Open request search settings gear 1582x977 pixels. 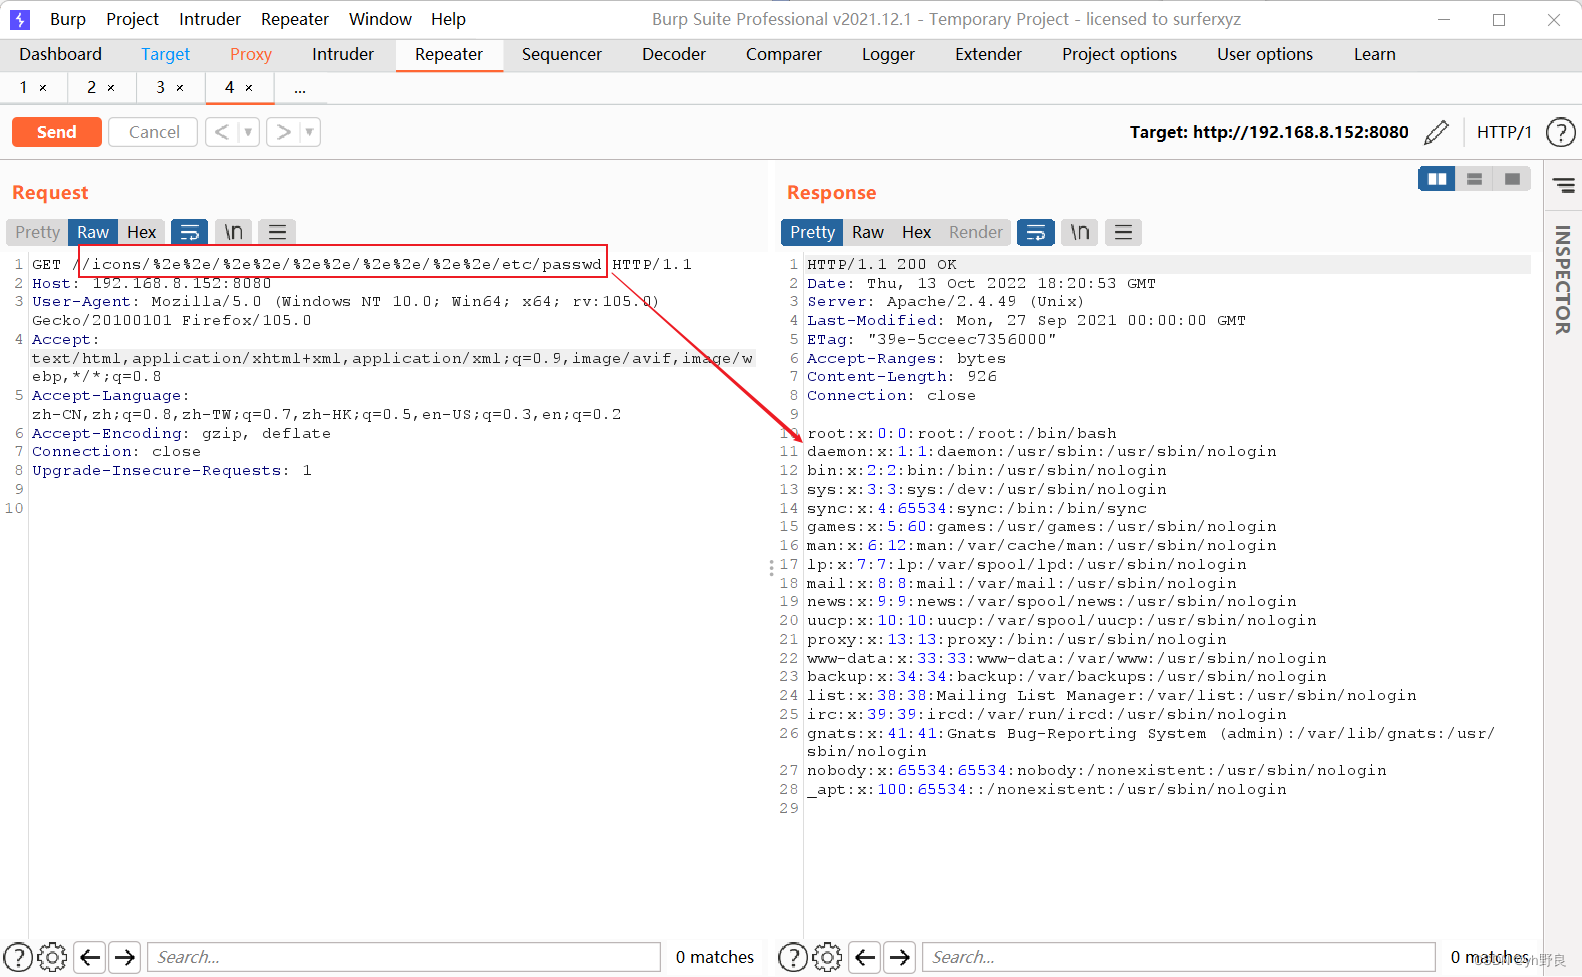click(52, 957)
